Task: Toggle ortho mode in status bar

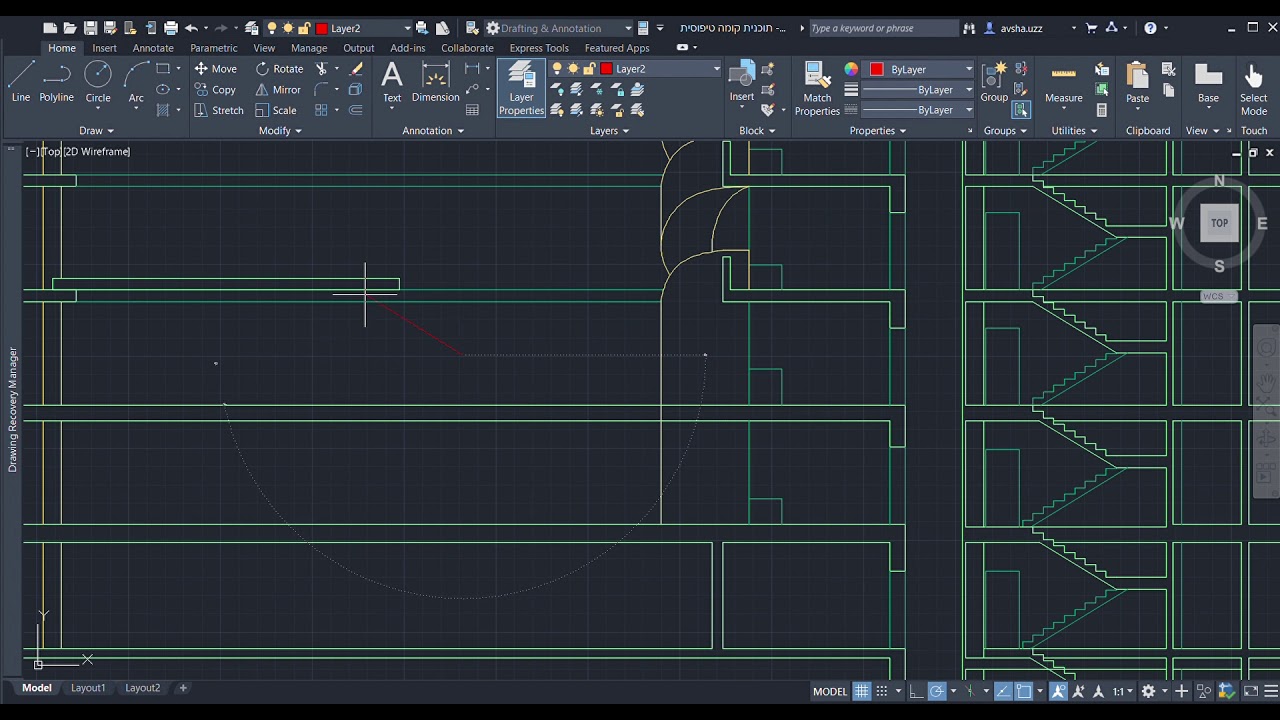Action: [x=916, y=691]
